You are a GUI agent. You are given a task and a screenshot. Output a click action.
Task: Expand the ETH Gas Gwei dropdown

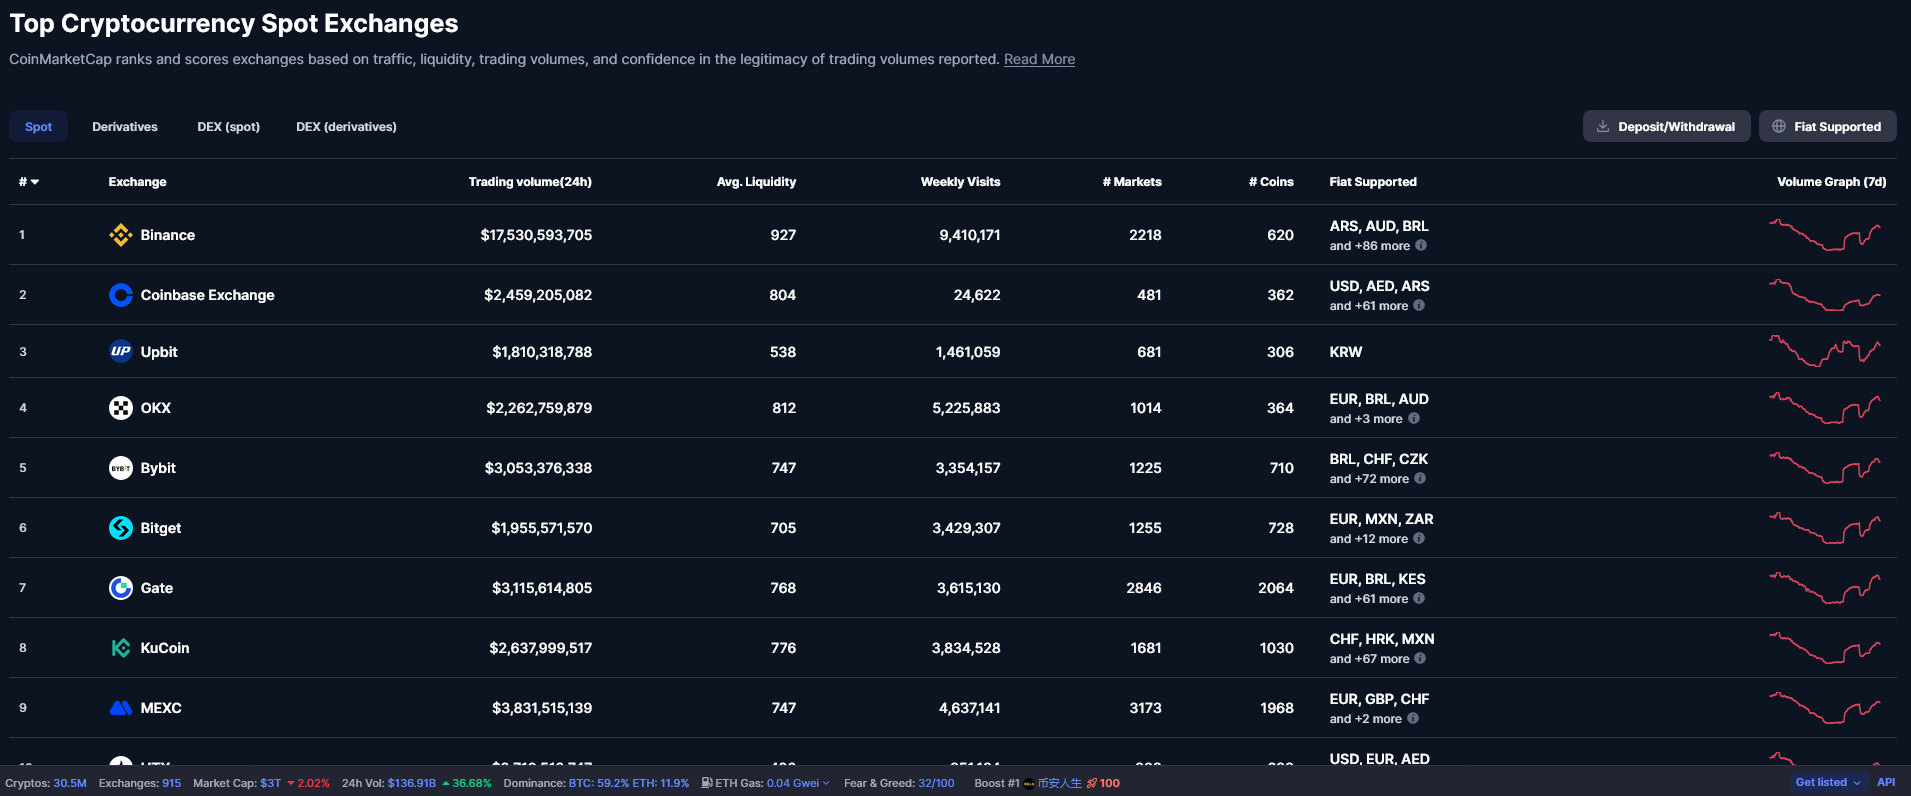825,783
